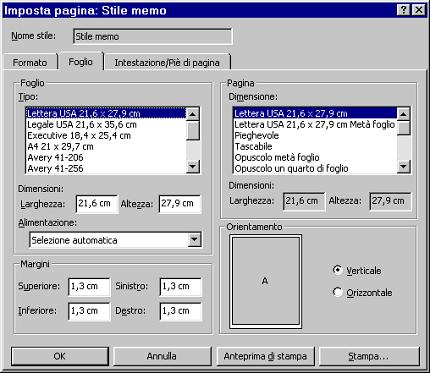This screenshot has width=430, height=373.
Task: Click the Inferiore margin field
Action: pyautogui.click(x=89, y=311)
